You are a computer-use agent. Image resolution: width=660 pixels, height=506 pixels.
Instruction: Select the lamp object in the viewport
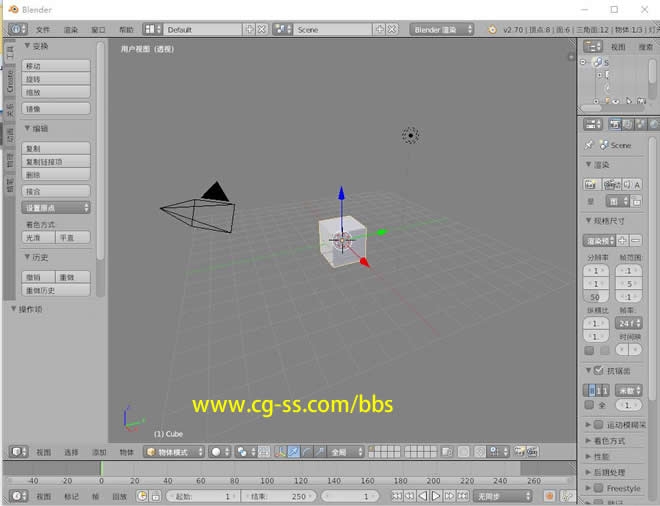point(410,135)
